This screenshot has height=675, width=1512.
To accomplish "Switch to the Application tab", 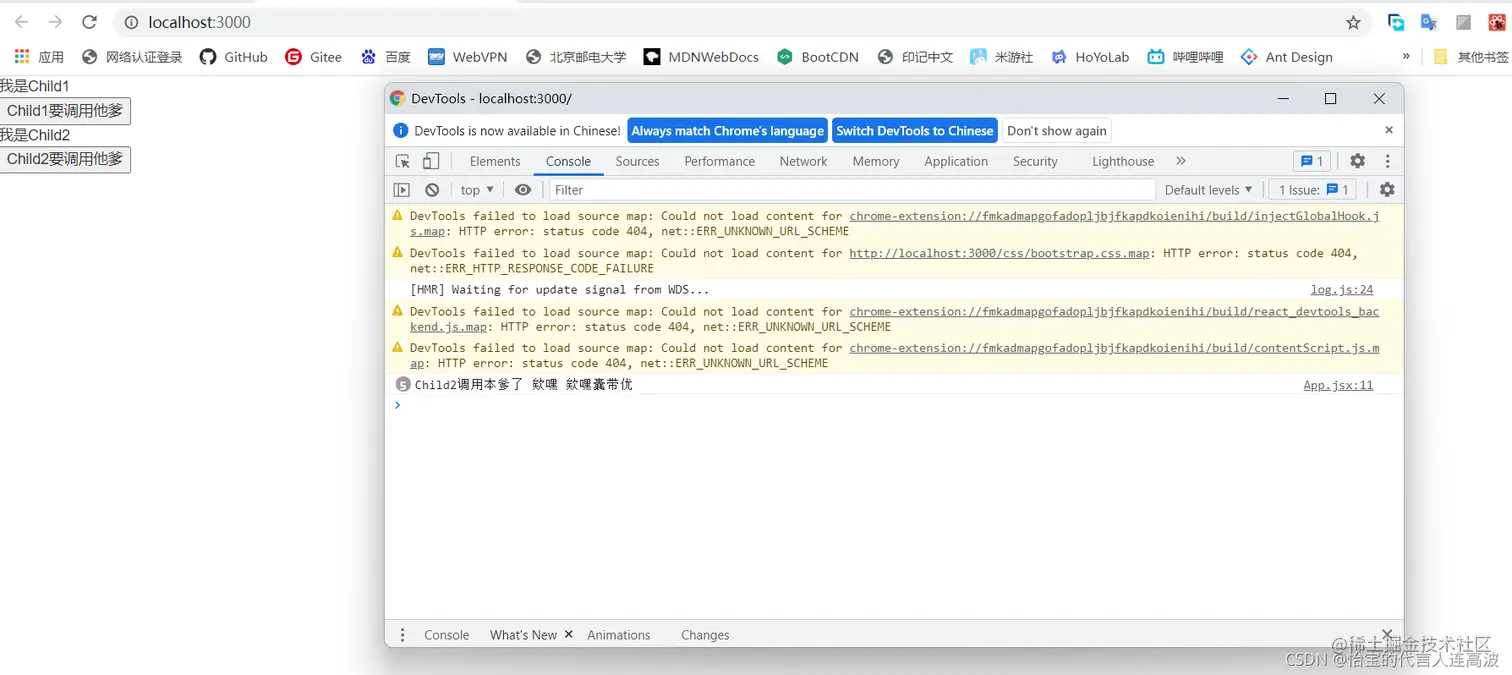I will [x=956, y=161].
